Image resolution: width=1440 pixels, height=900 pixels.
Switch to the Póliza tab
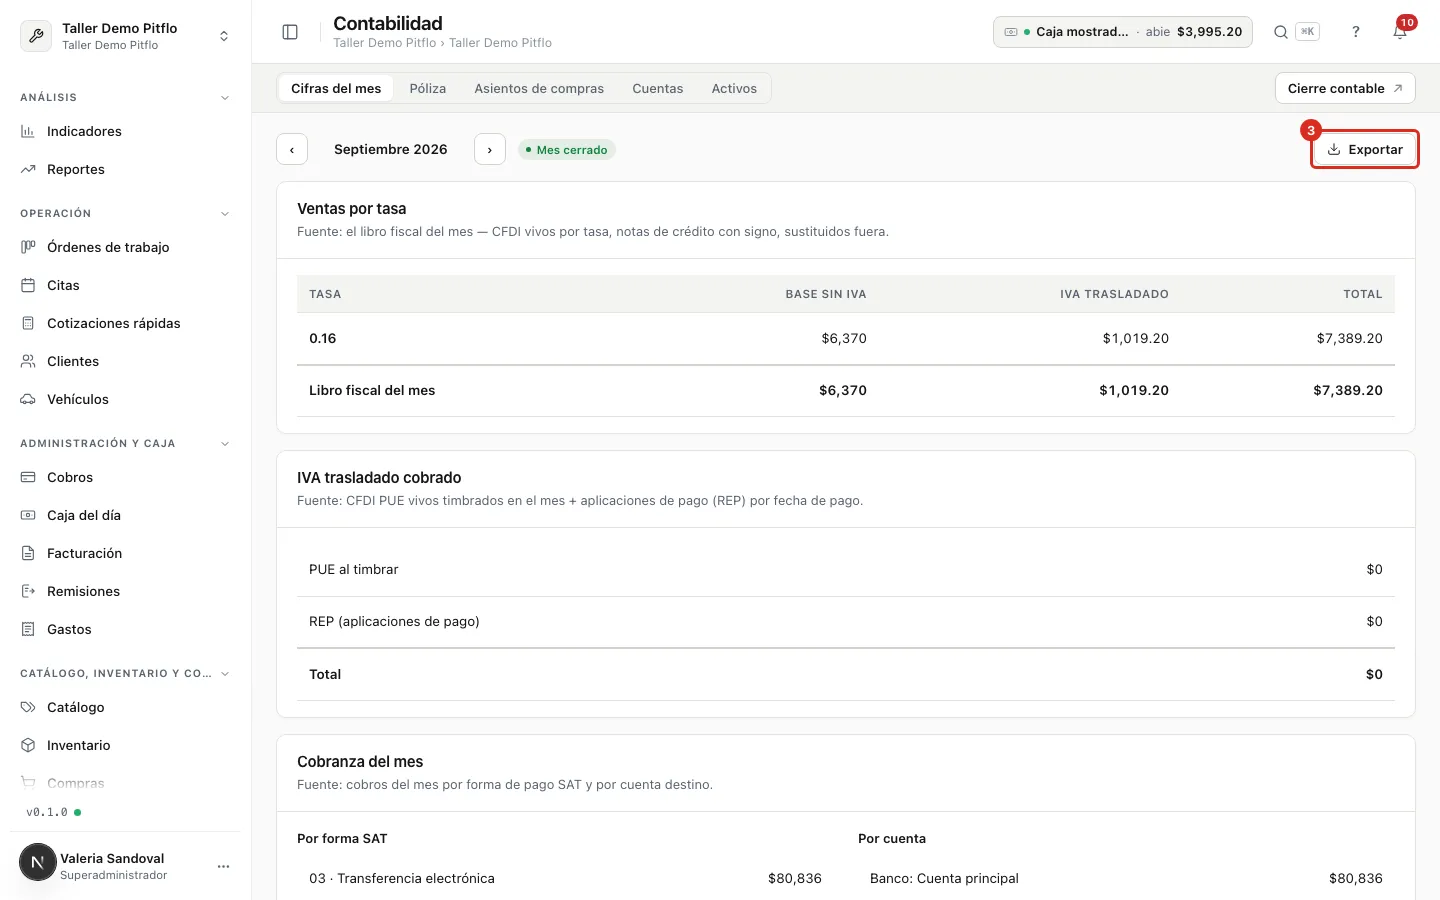[x=428, y=88]
